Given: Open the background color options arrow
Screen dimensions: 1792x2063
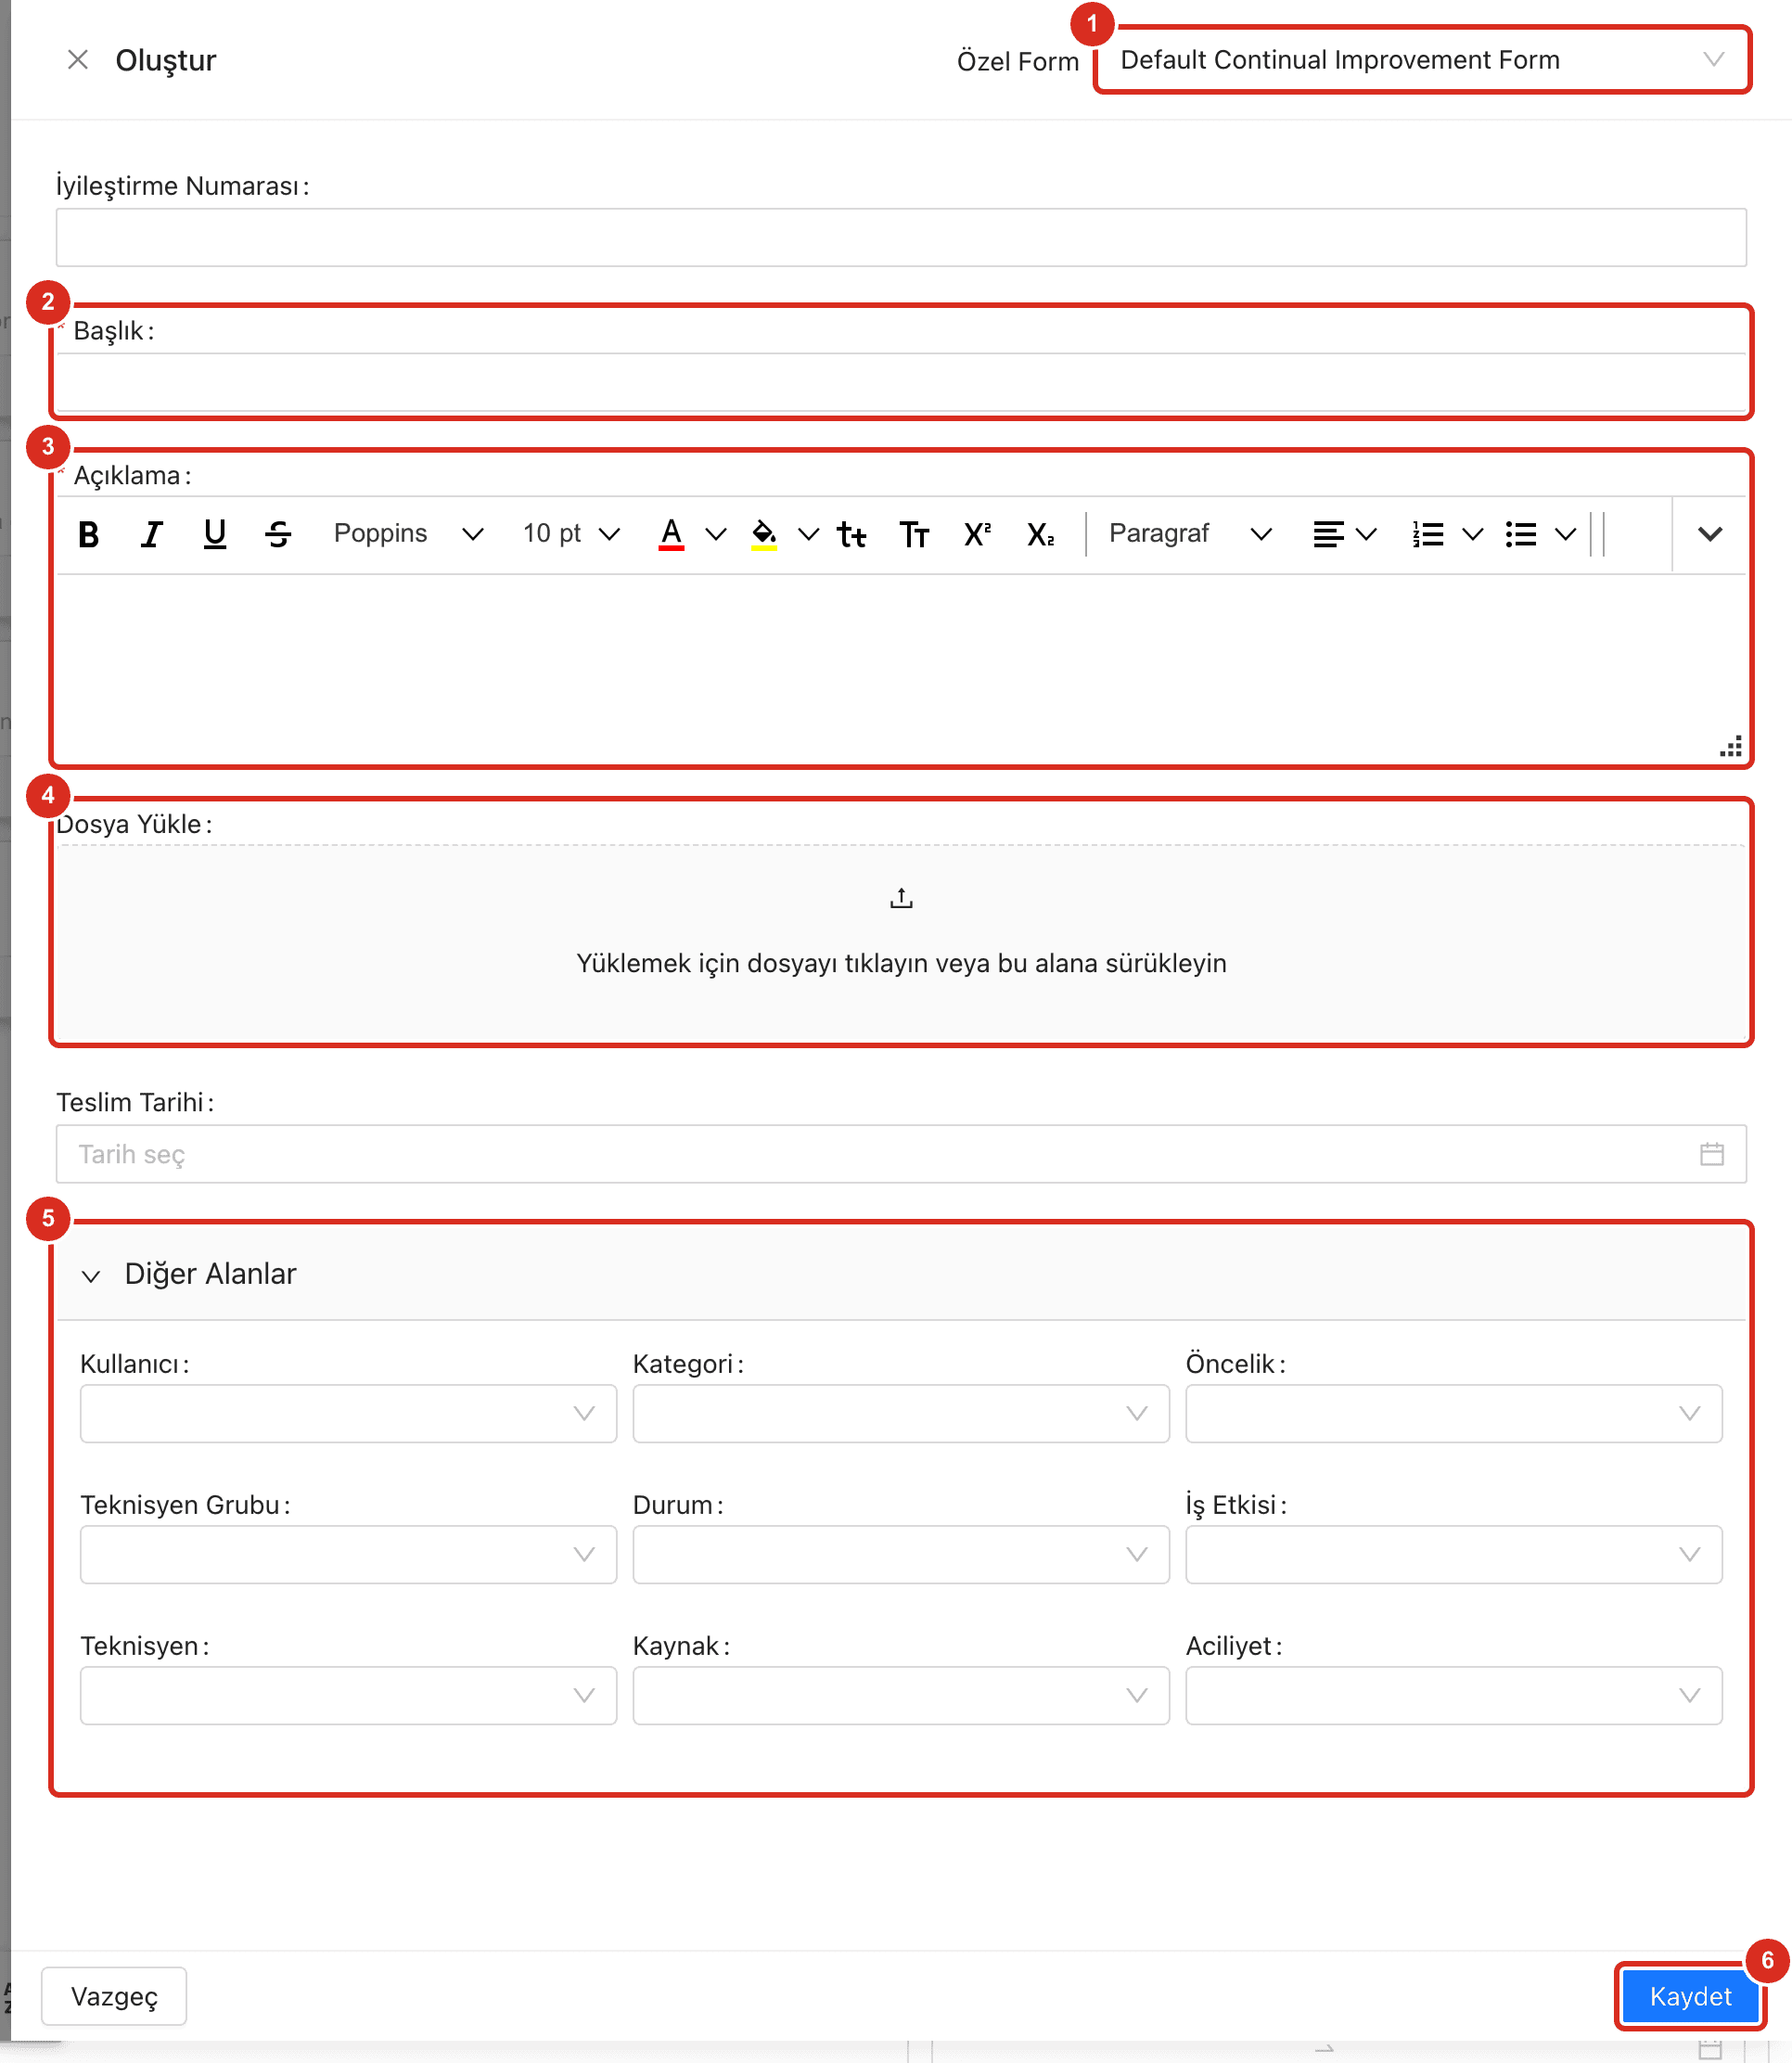Looking at the screenshot, I should point(809,535).
